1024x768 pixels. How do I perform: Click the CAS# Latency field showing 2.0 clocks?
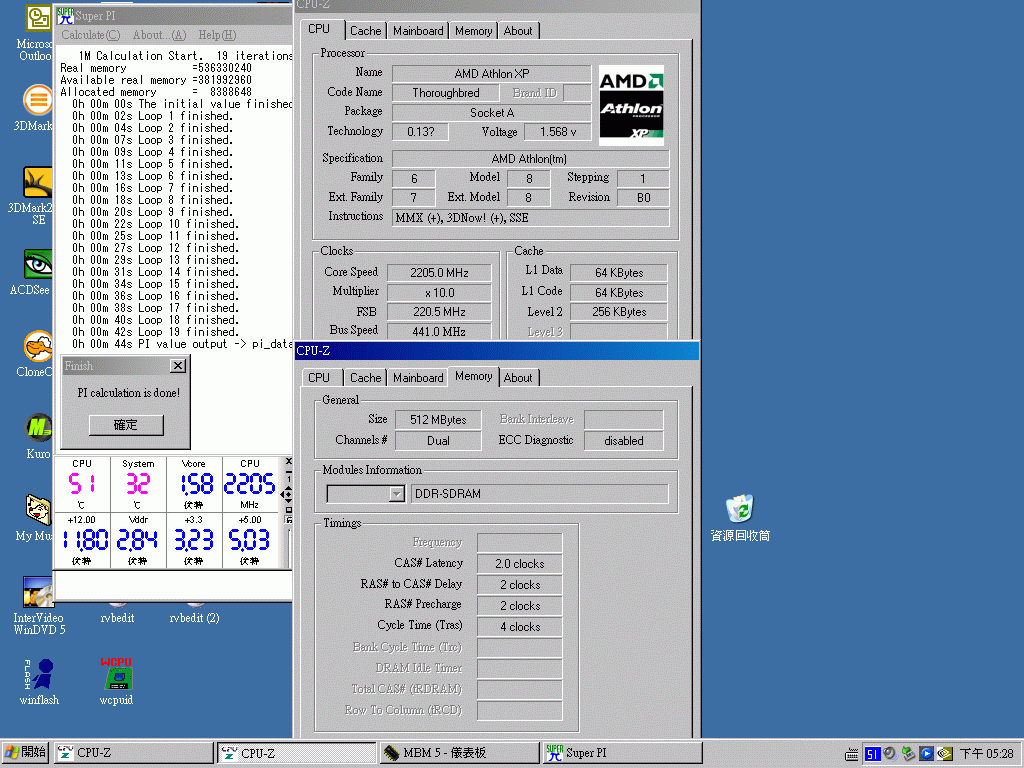(519, 564)
